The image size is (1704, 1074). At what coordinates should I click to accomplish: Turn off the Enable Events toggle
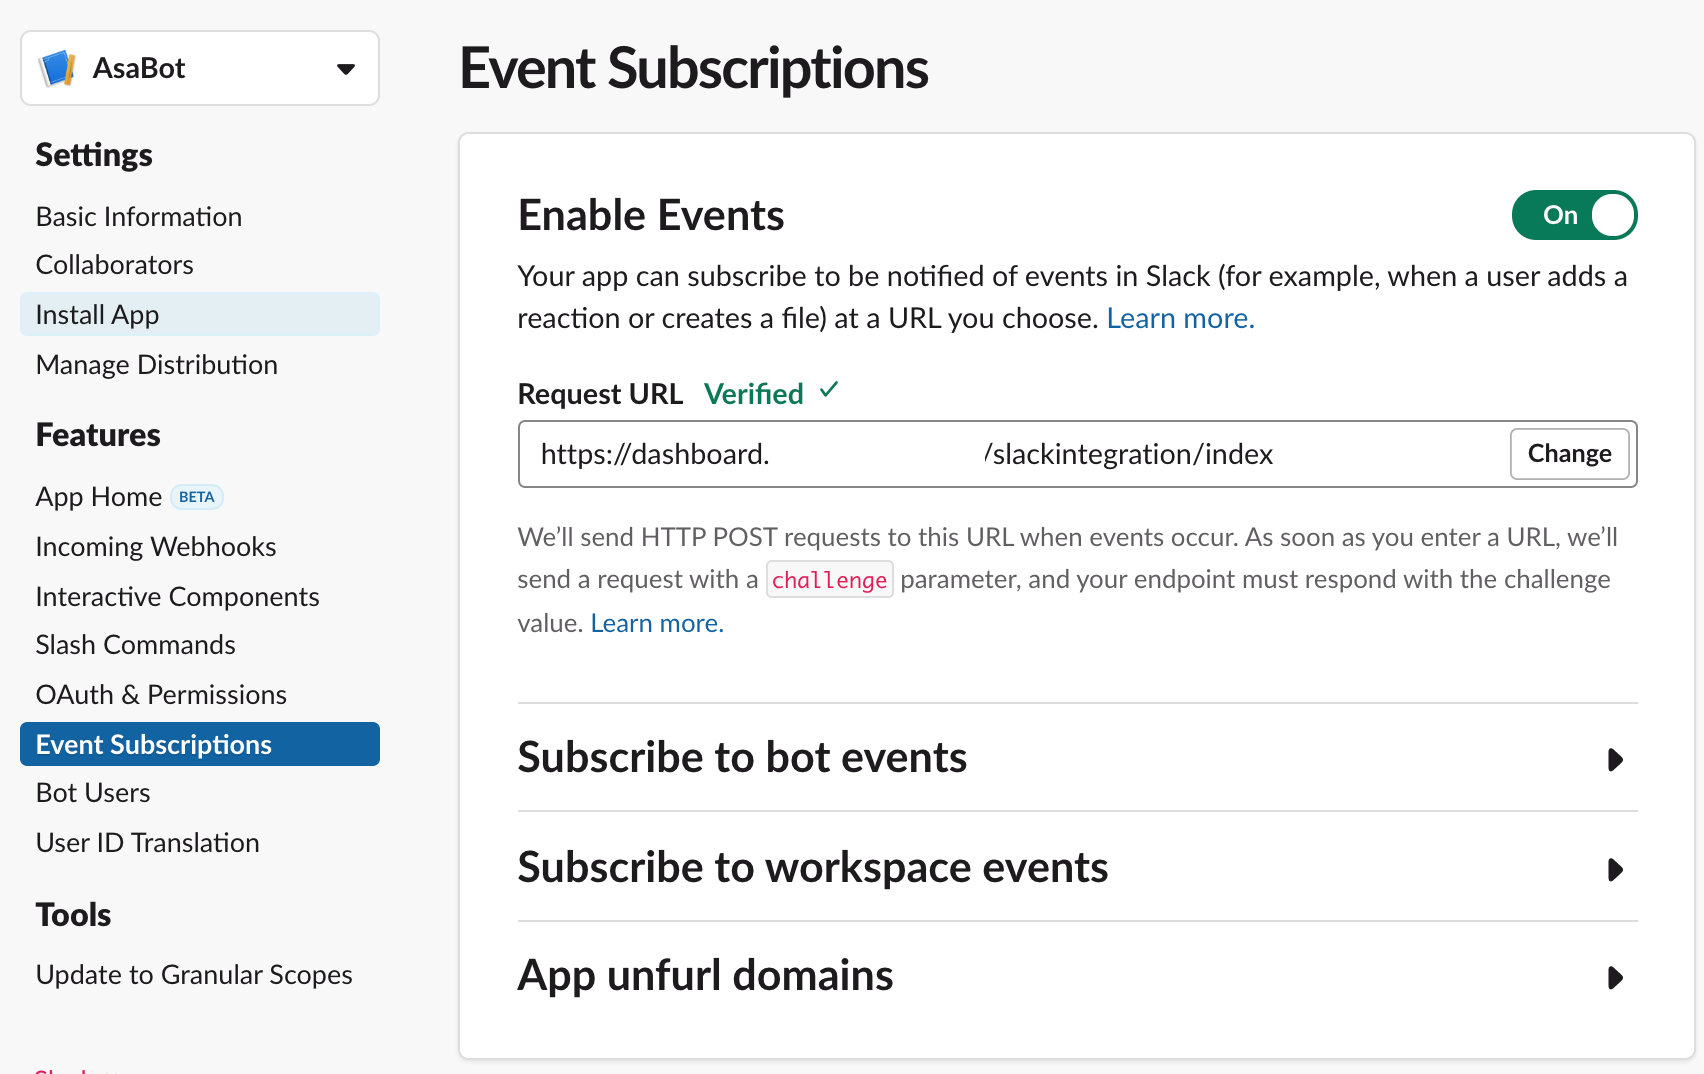tap(1573, 215)
